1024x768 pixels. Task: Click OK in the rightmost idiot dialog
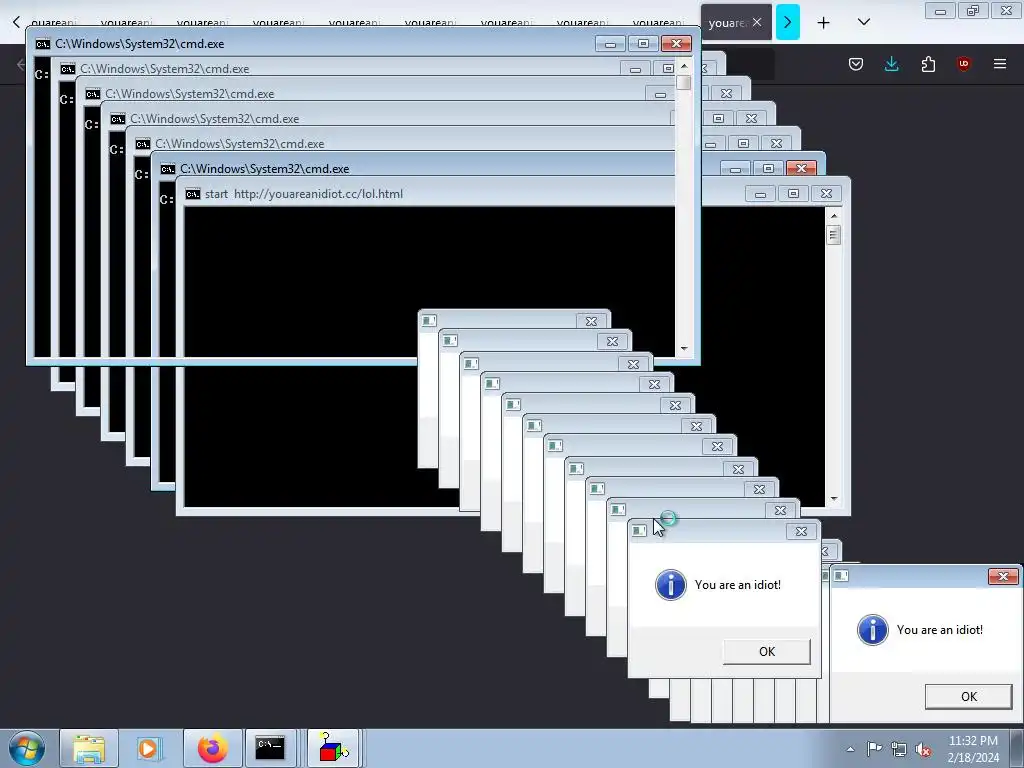coord(968,696)
